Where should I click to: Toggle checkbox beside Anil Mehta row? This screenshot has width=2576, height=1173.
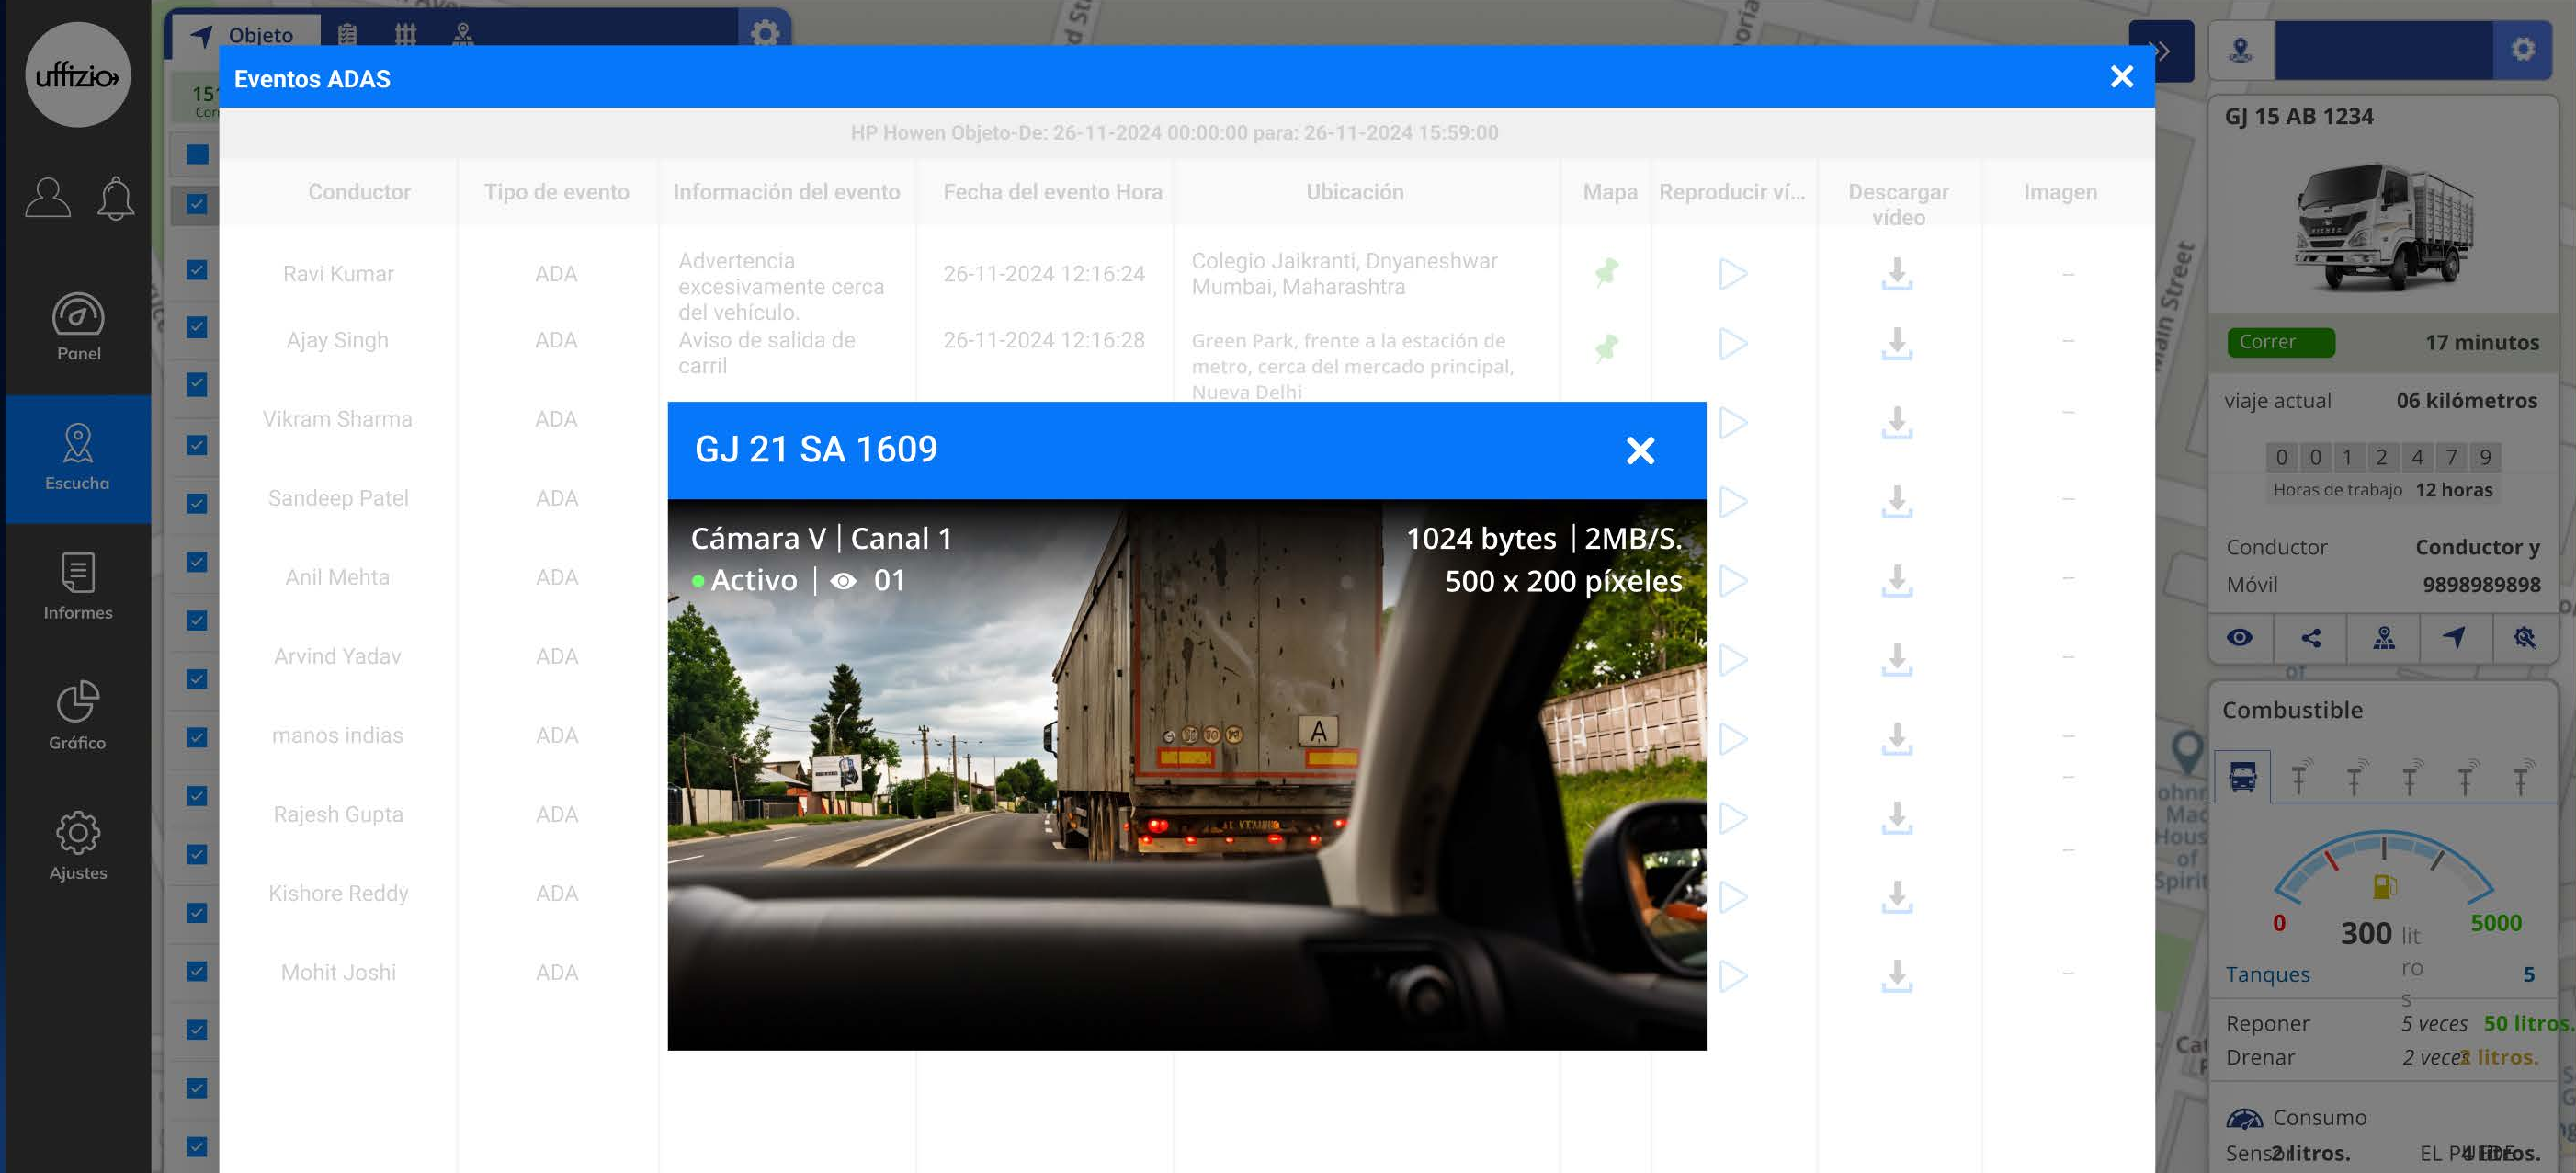pos(197,562)
